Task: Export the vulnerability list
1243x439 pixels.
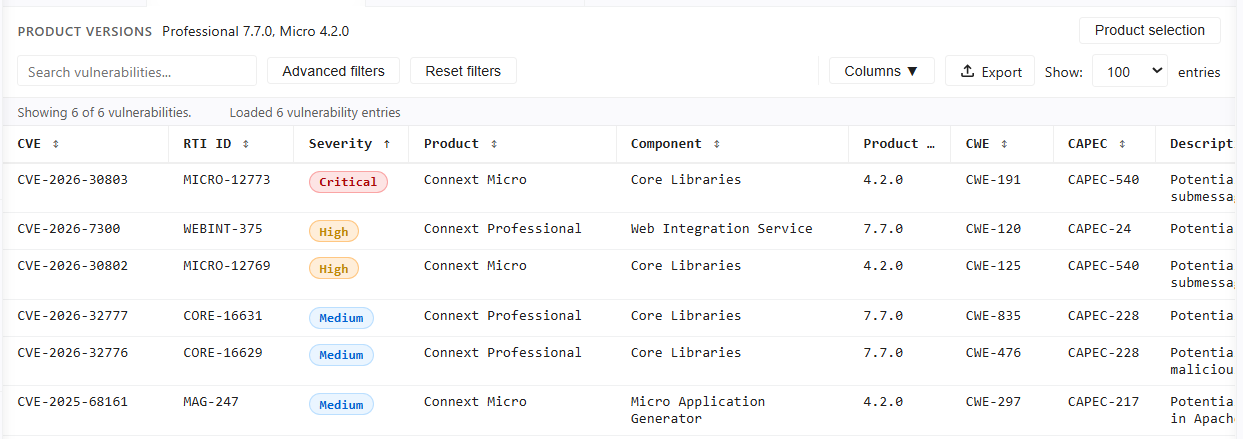Action: pyautogui.click(x=990, y=71)
